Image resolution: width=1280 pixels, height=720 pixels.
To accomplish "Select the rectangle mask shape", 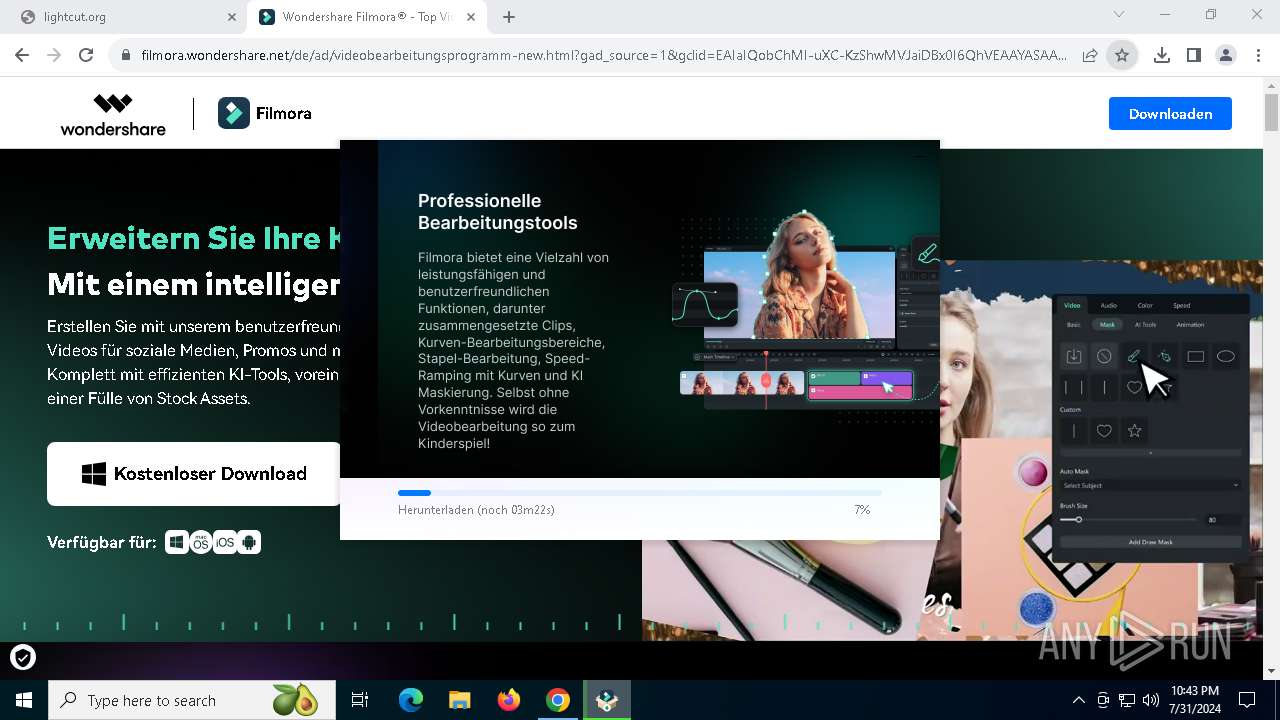I will click(x=1195, y=356).
